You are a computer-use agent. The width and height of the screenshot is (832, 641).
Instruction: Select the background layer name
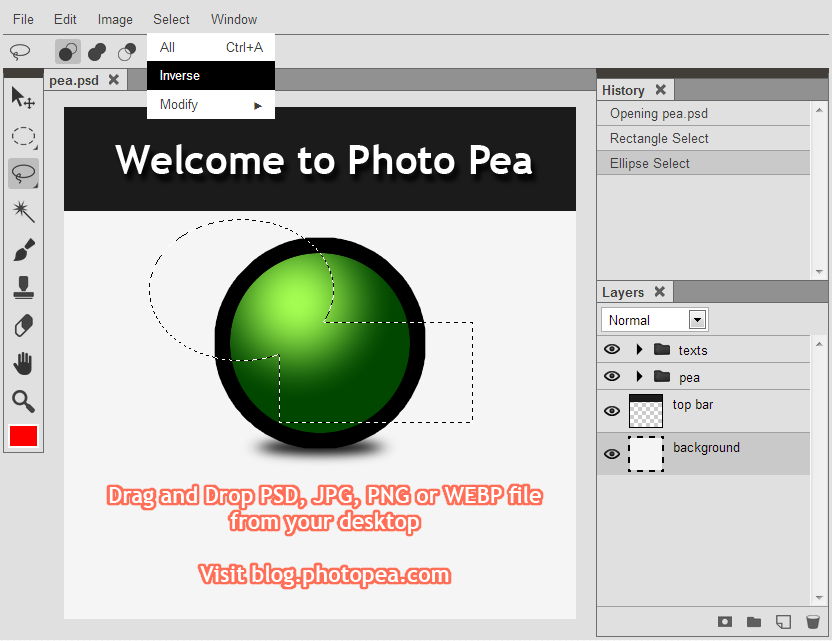(x=706, y=448)
